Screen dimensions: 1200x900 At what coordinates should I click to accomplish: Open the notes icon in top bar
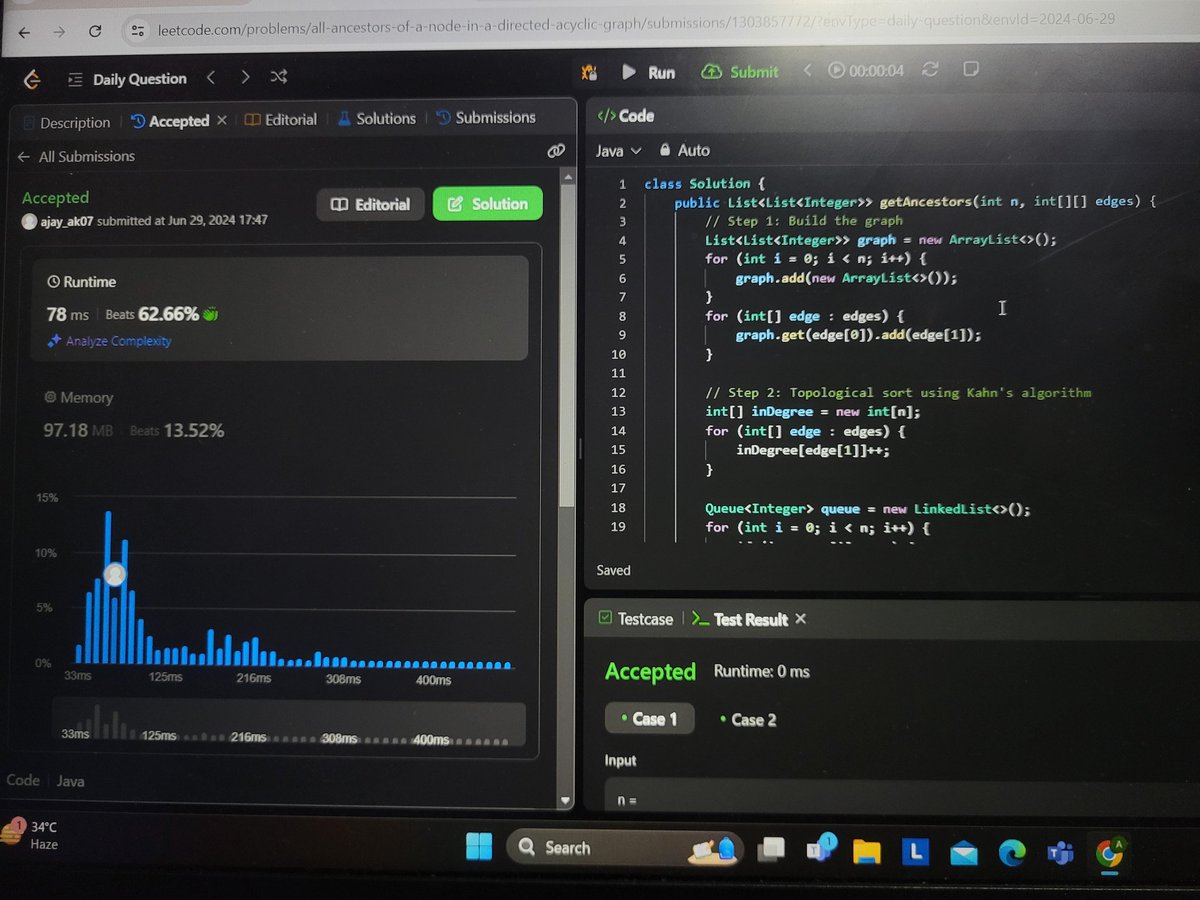pyautogui.click(x=969, y=70)
